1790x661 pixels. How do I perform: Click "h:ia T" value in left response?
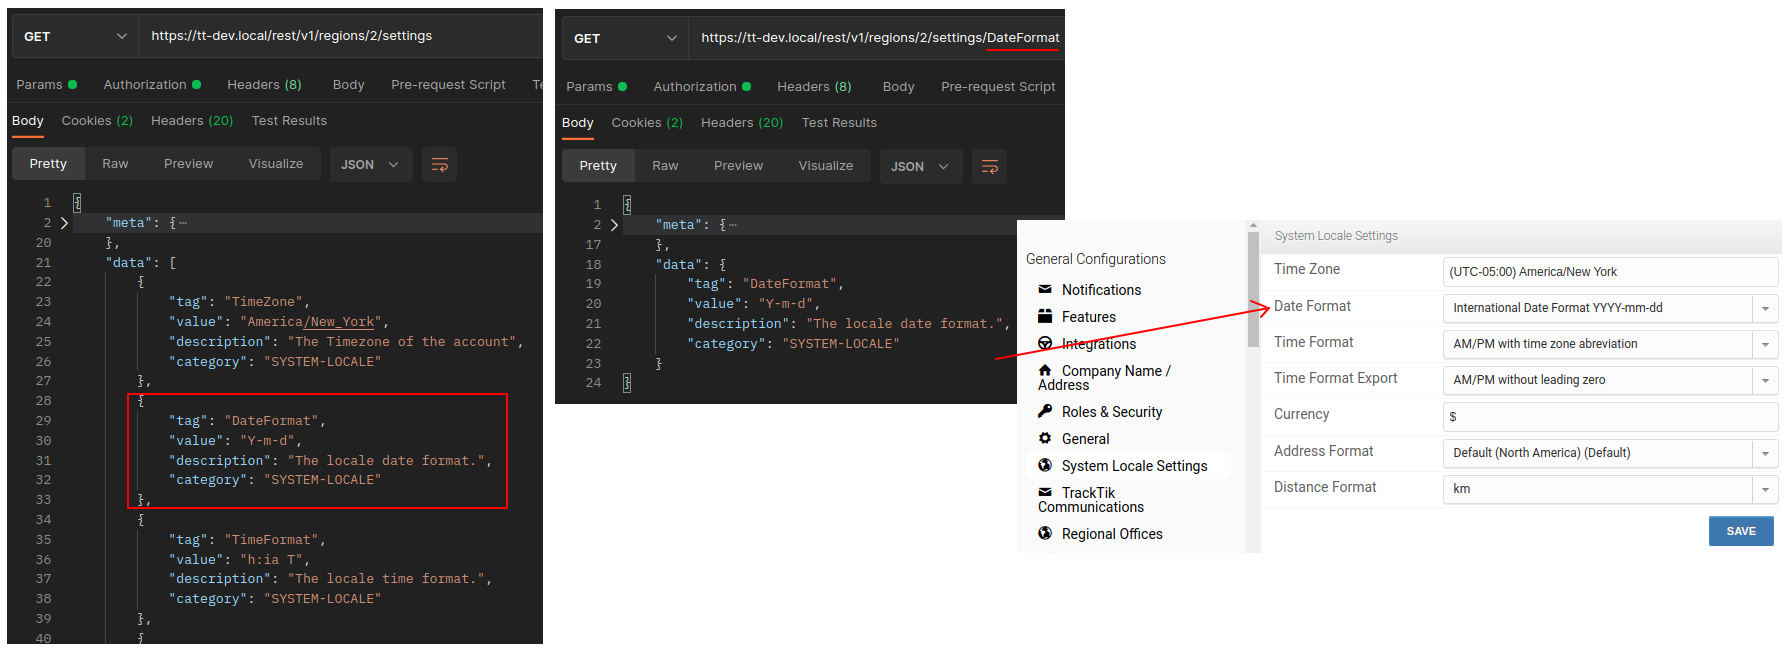pyautogui.click(x=273, y=560)
